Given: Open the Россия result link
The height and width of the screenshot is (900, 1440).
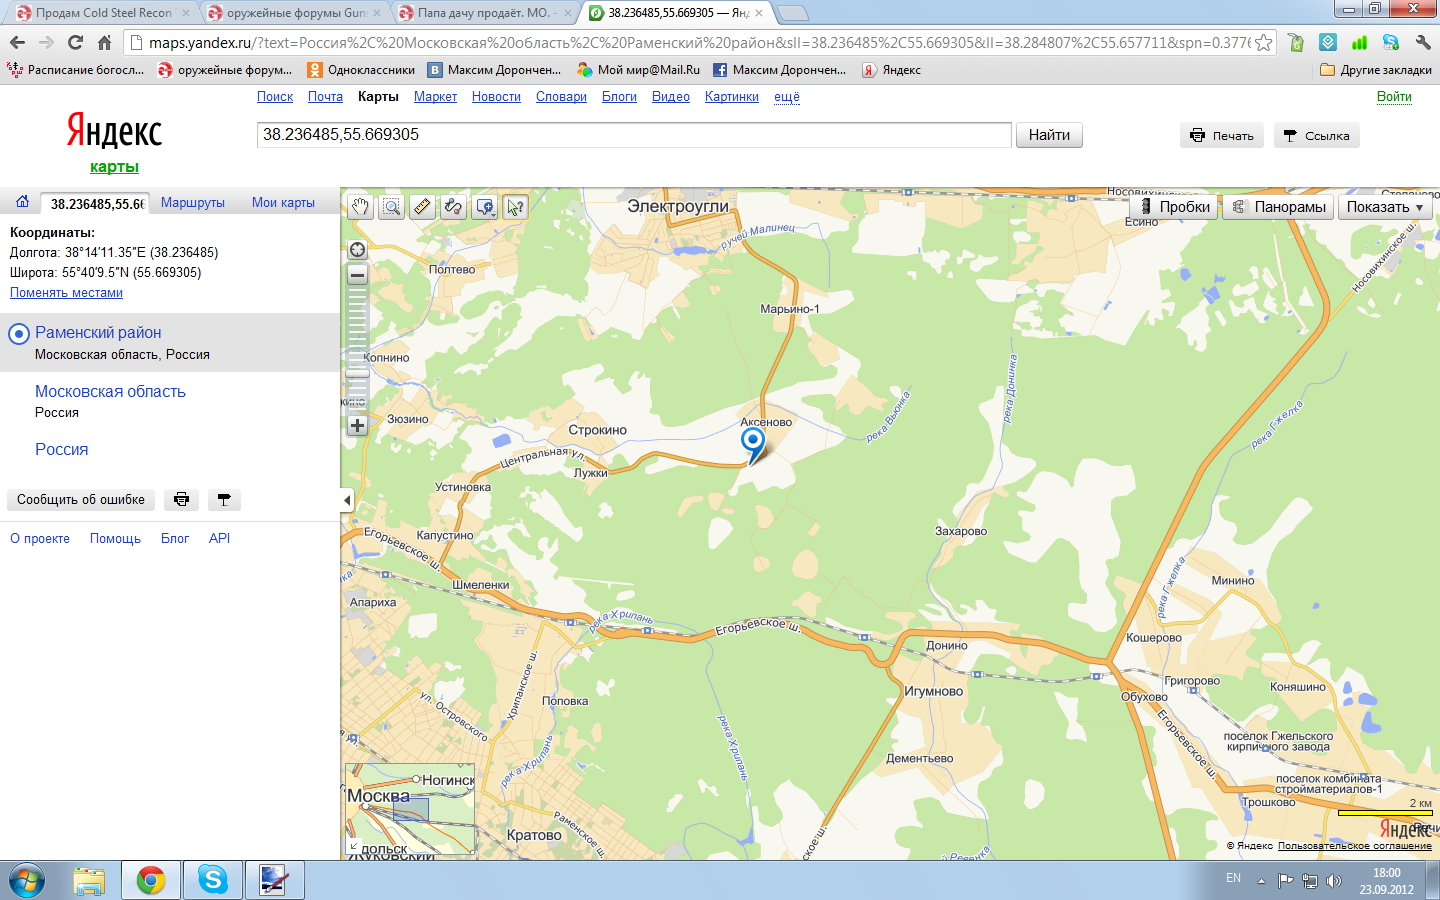Looking at the screenshot, I should point(62,450).
